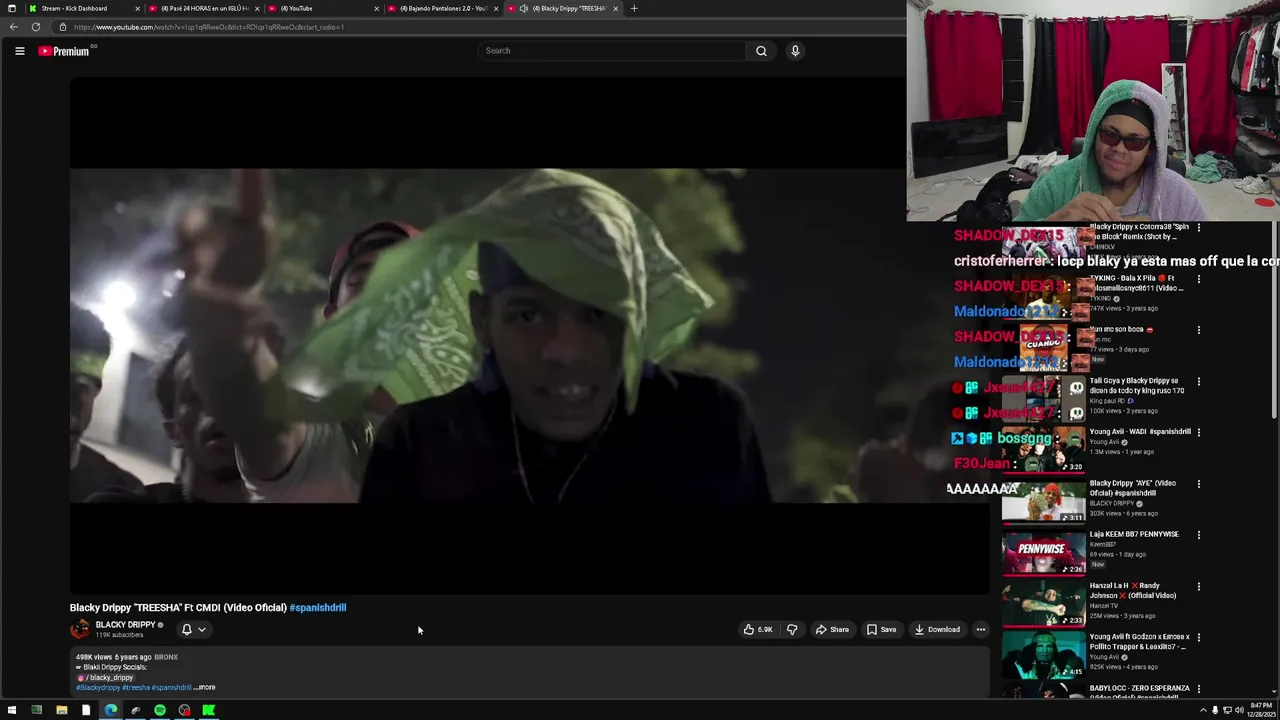Open Spotify from the taskbar

click(159, 711)
